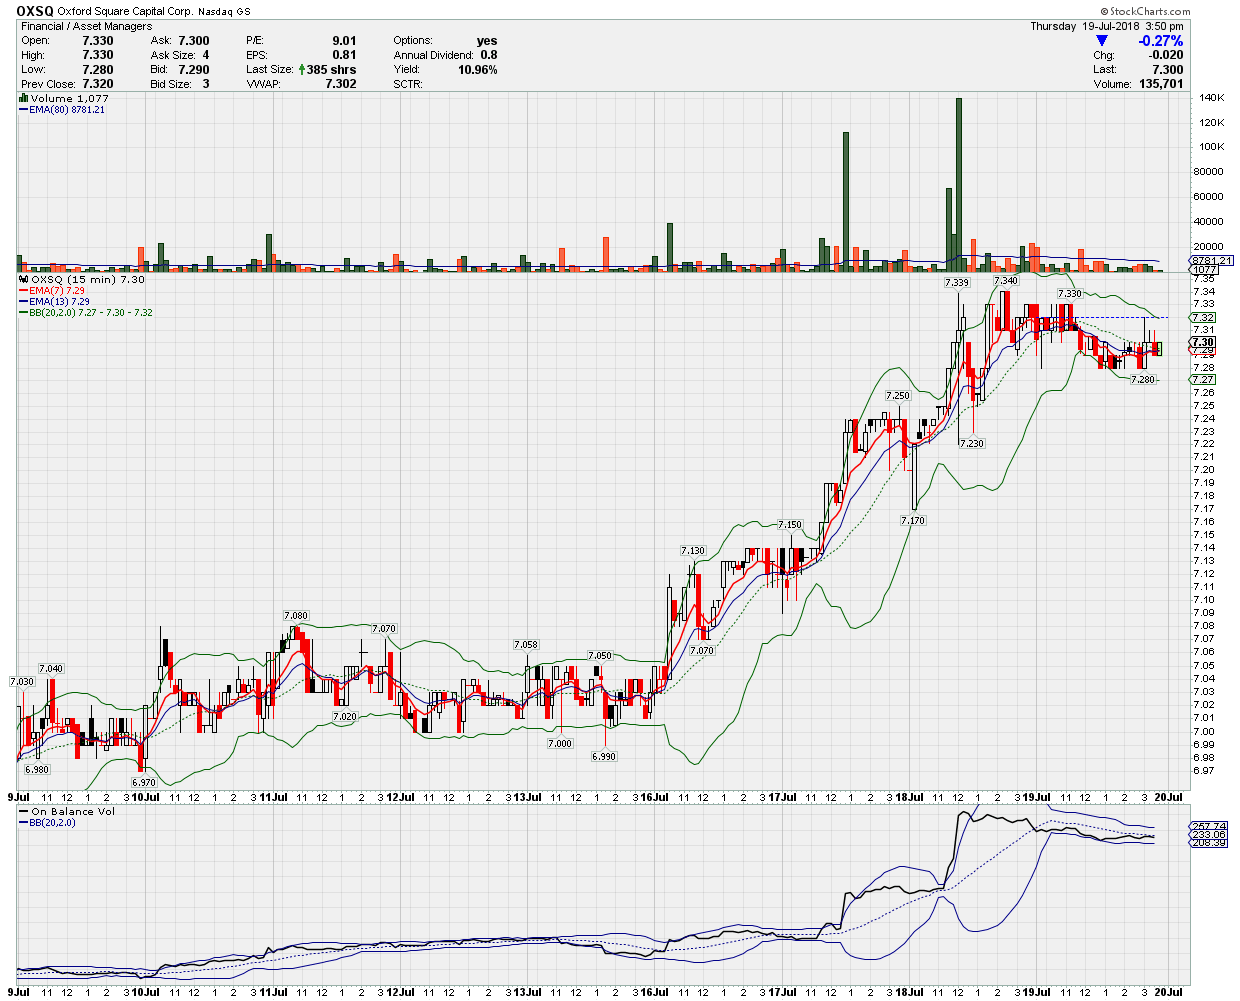Click the Options value yes
The image size is (1240, 1001).
[487, 41]
